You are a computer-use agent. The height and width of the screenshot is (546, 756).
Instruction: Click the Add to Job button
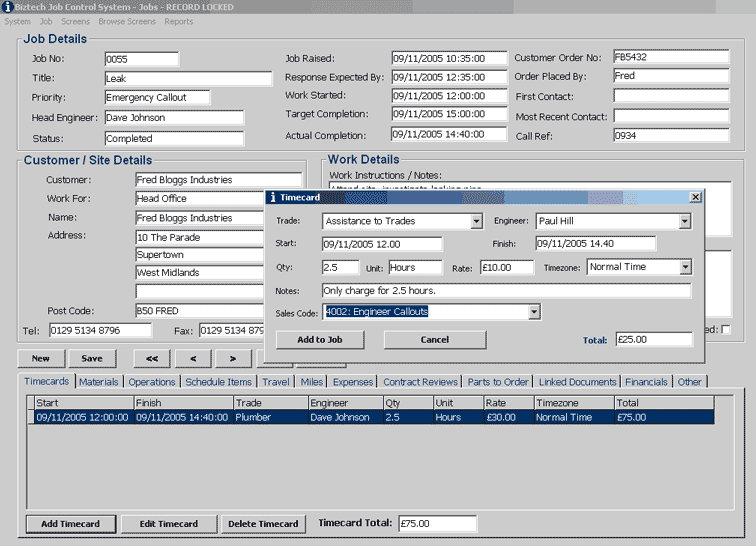pos(320,340)
